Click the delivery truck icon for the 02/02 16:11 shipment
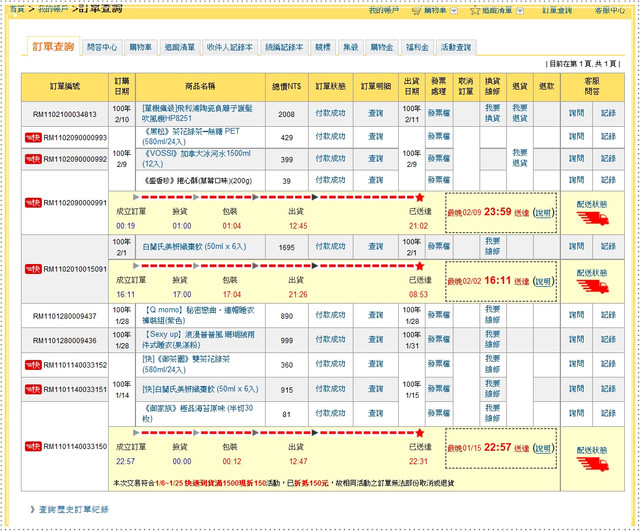The height and width of the screenshot is (531, 640). tap(592, 287)
